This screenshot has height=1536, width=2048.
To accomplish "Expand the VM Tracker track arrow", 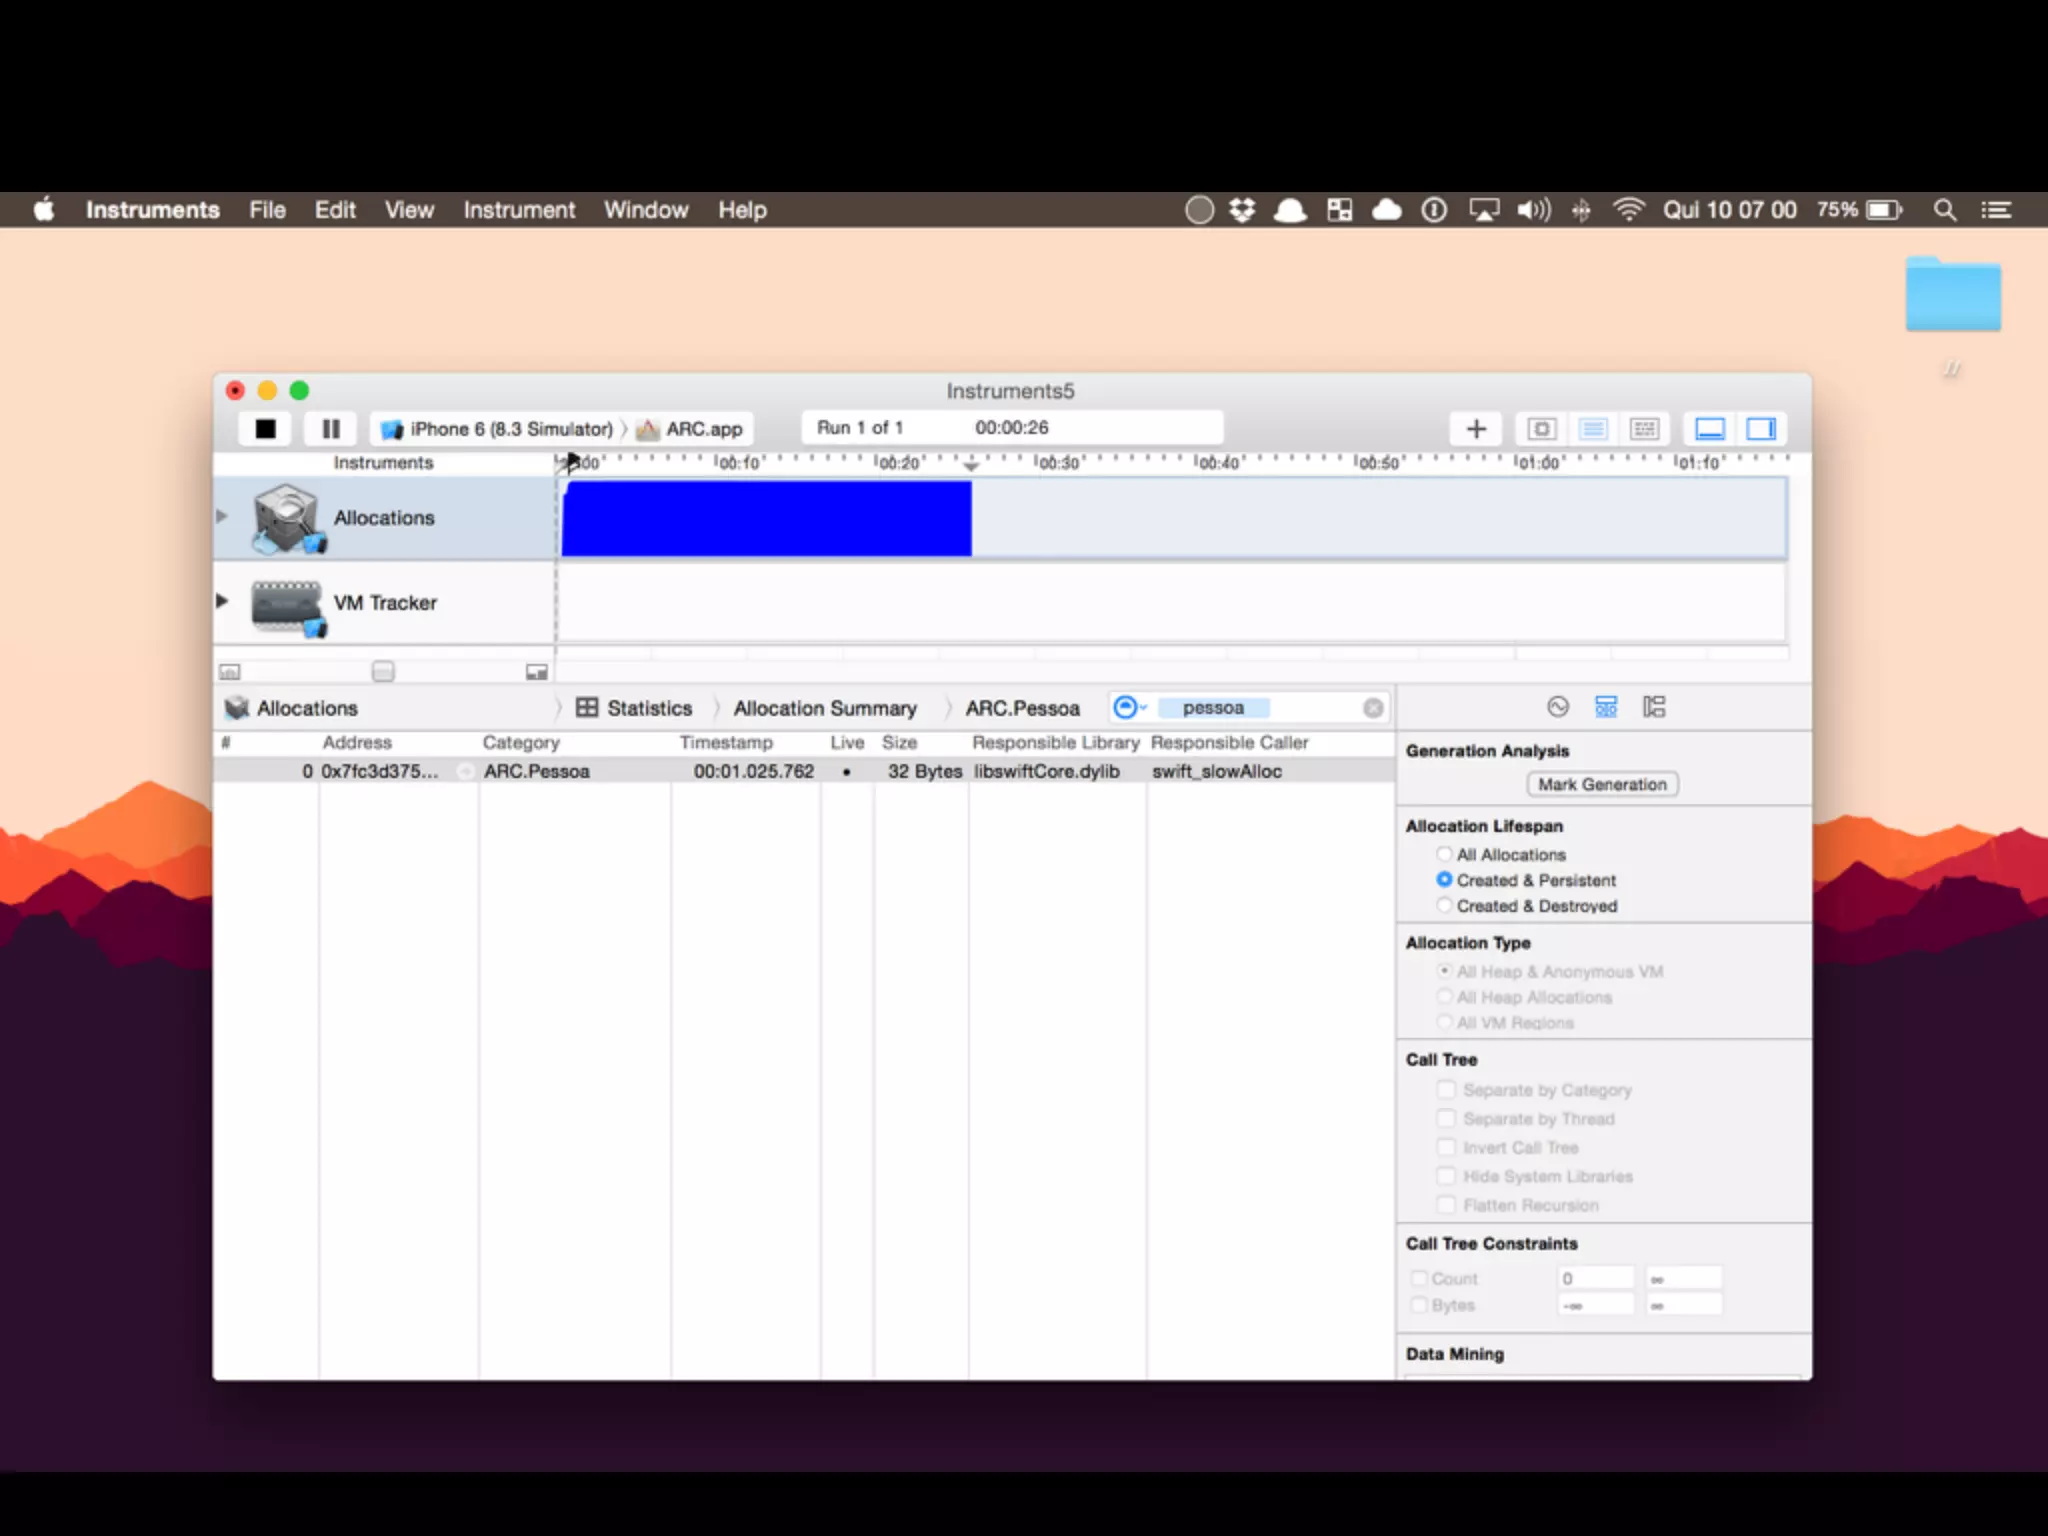I will click(222, 601).
